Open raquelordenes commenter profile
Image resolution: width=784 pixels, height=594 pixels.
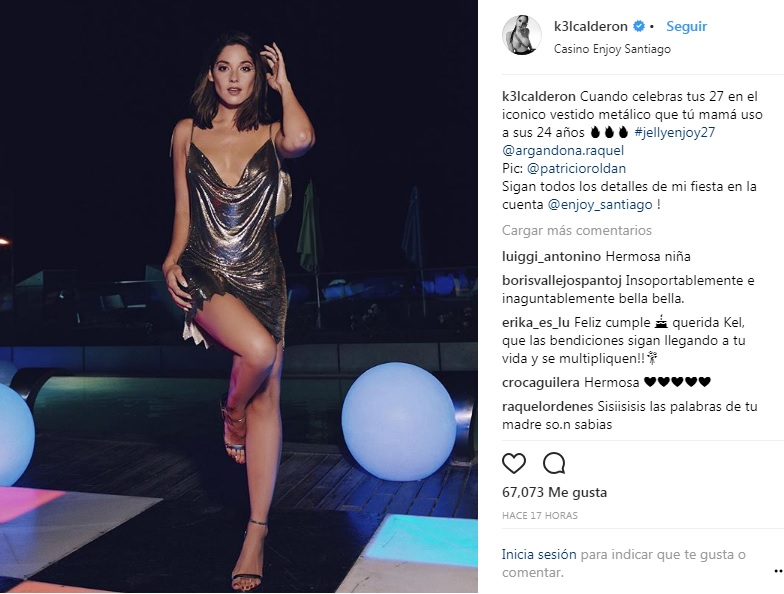click(x=548, y=406)
